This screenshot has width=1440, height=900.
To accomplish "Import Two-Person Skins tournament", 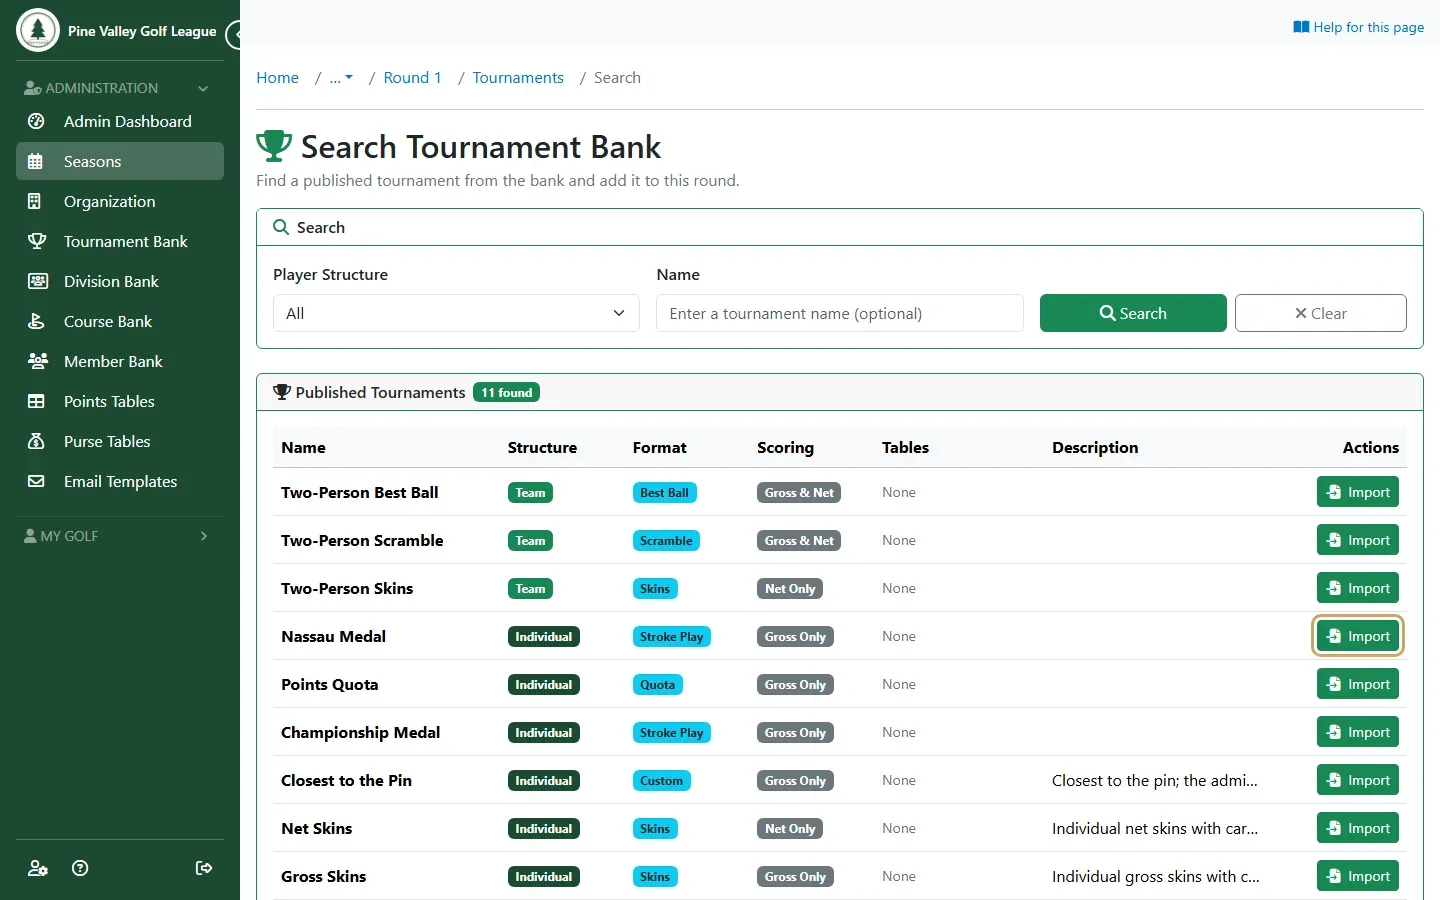I will tap(1358, 588).
